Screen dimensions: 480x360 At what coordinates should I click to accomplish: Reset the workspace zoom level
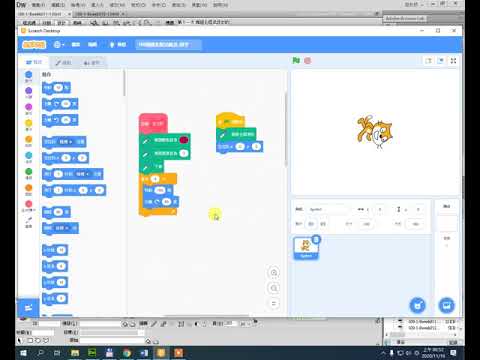pyautogui.click(x=274, y=303)
